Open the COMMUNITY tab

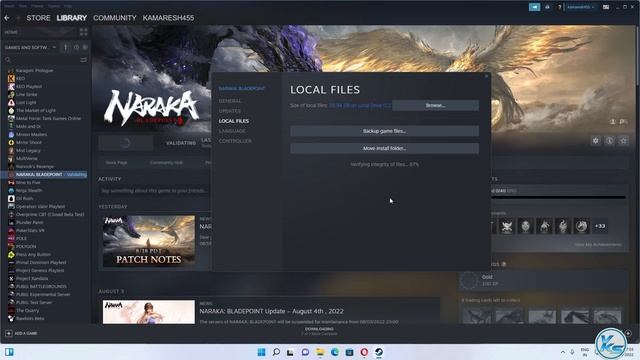pos(115,18)
